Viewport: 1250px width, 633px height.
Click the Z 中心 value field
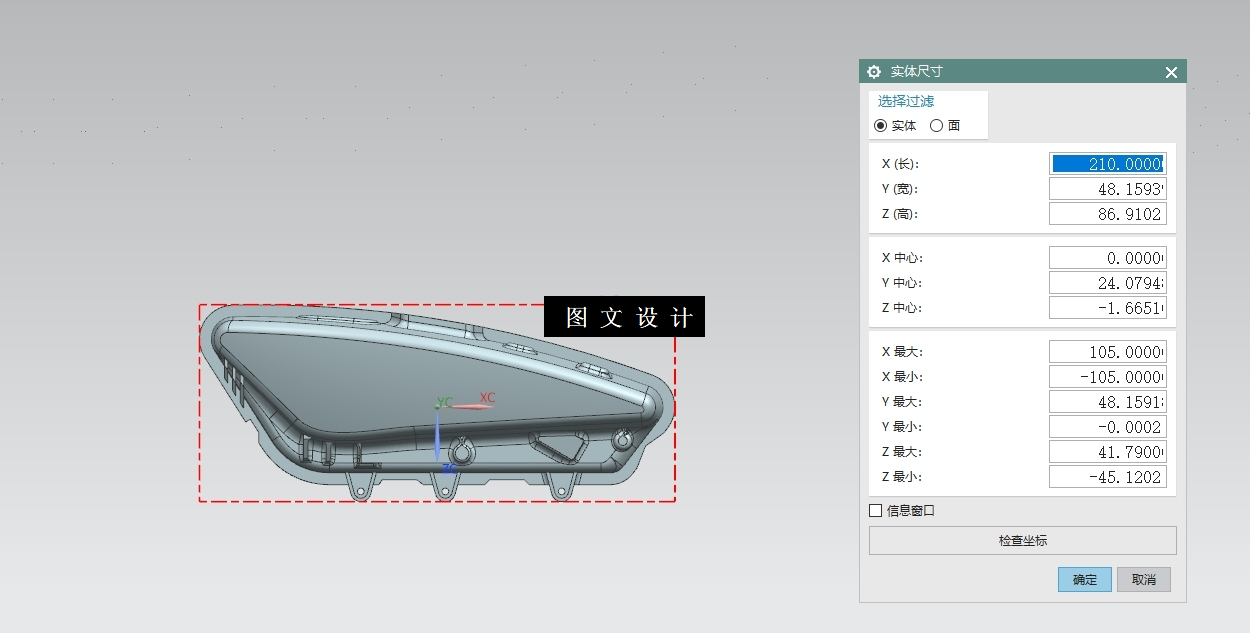point(1107,308)
